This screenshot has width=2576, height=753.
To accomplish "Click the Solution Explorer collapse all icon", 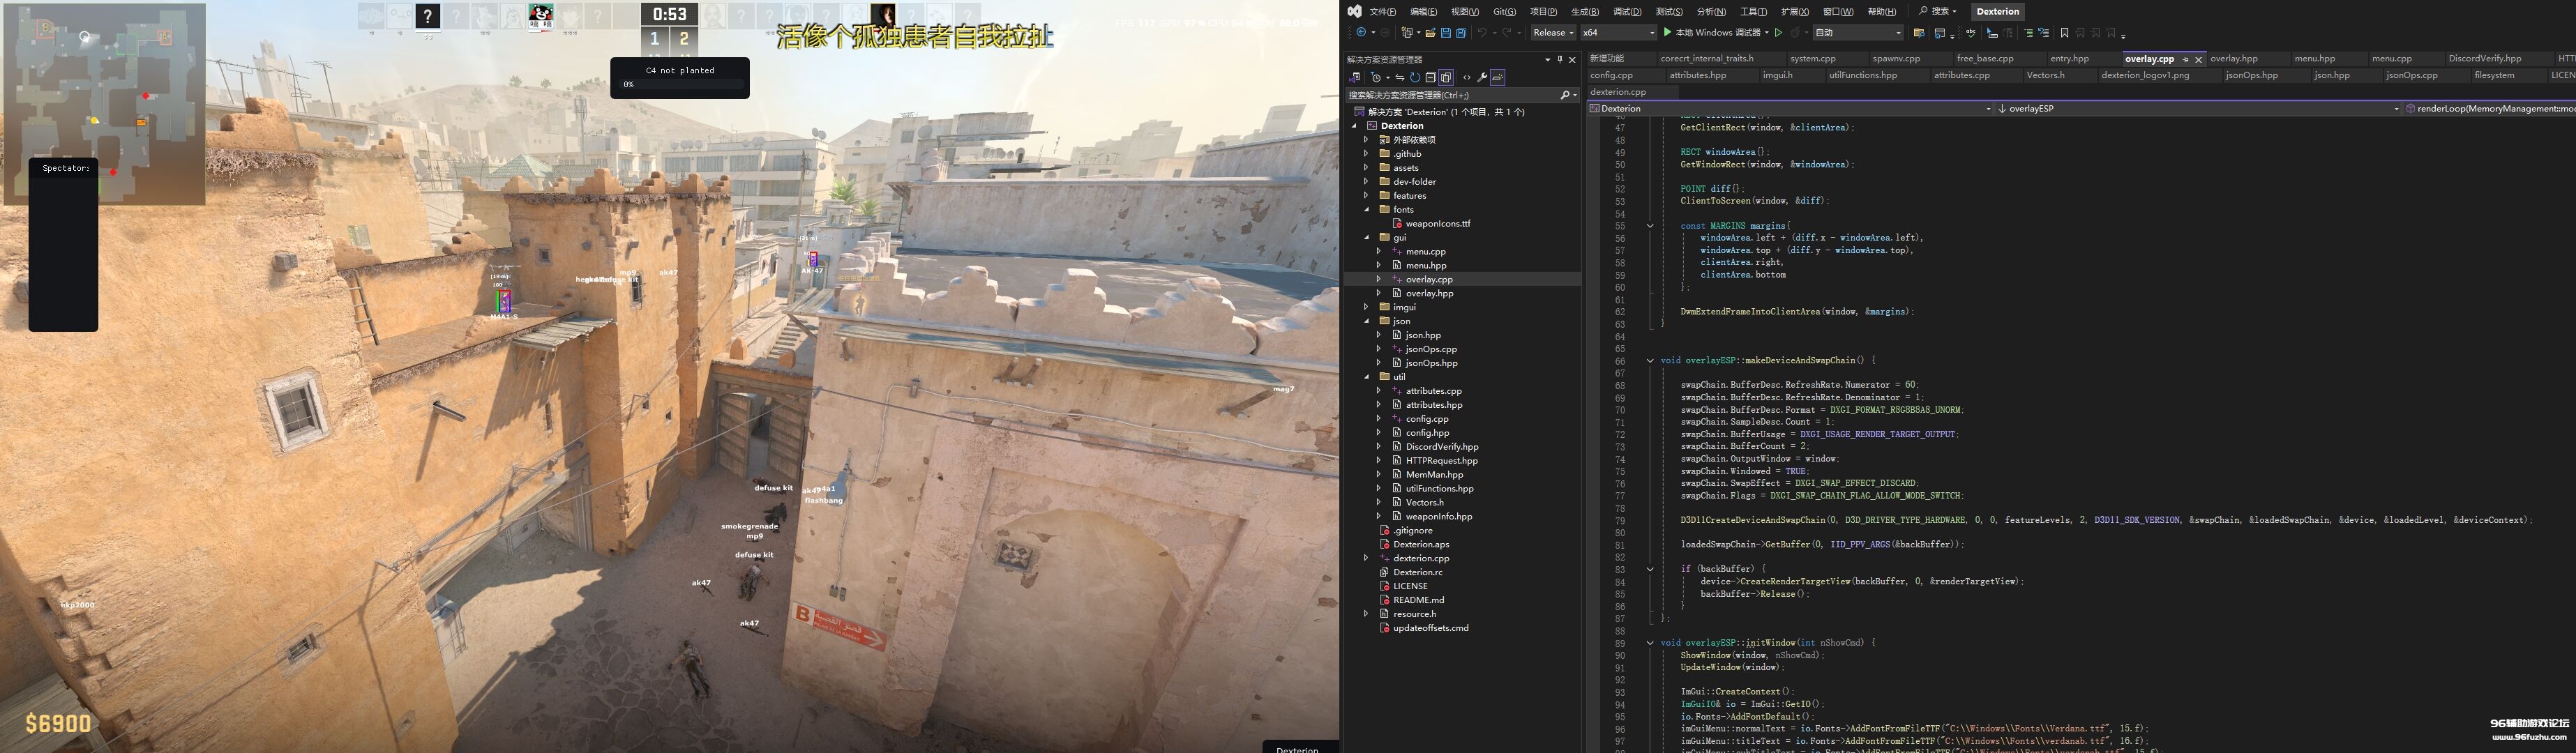I will [x=1431, y=77].
